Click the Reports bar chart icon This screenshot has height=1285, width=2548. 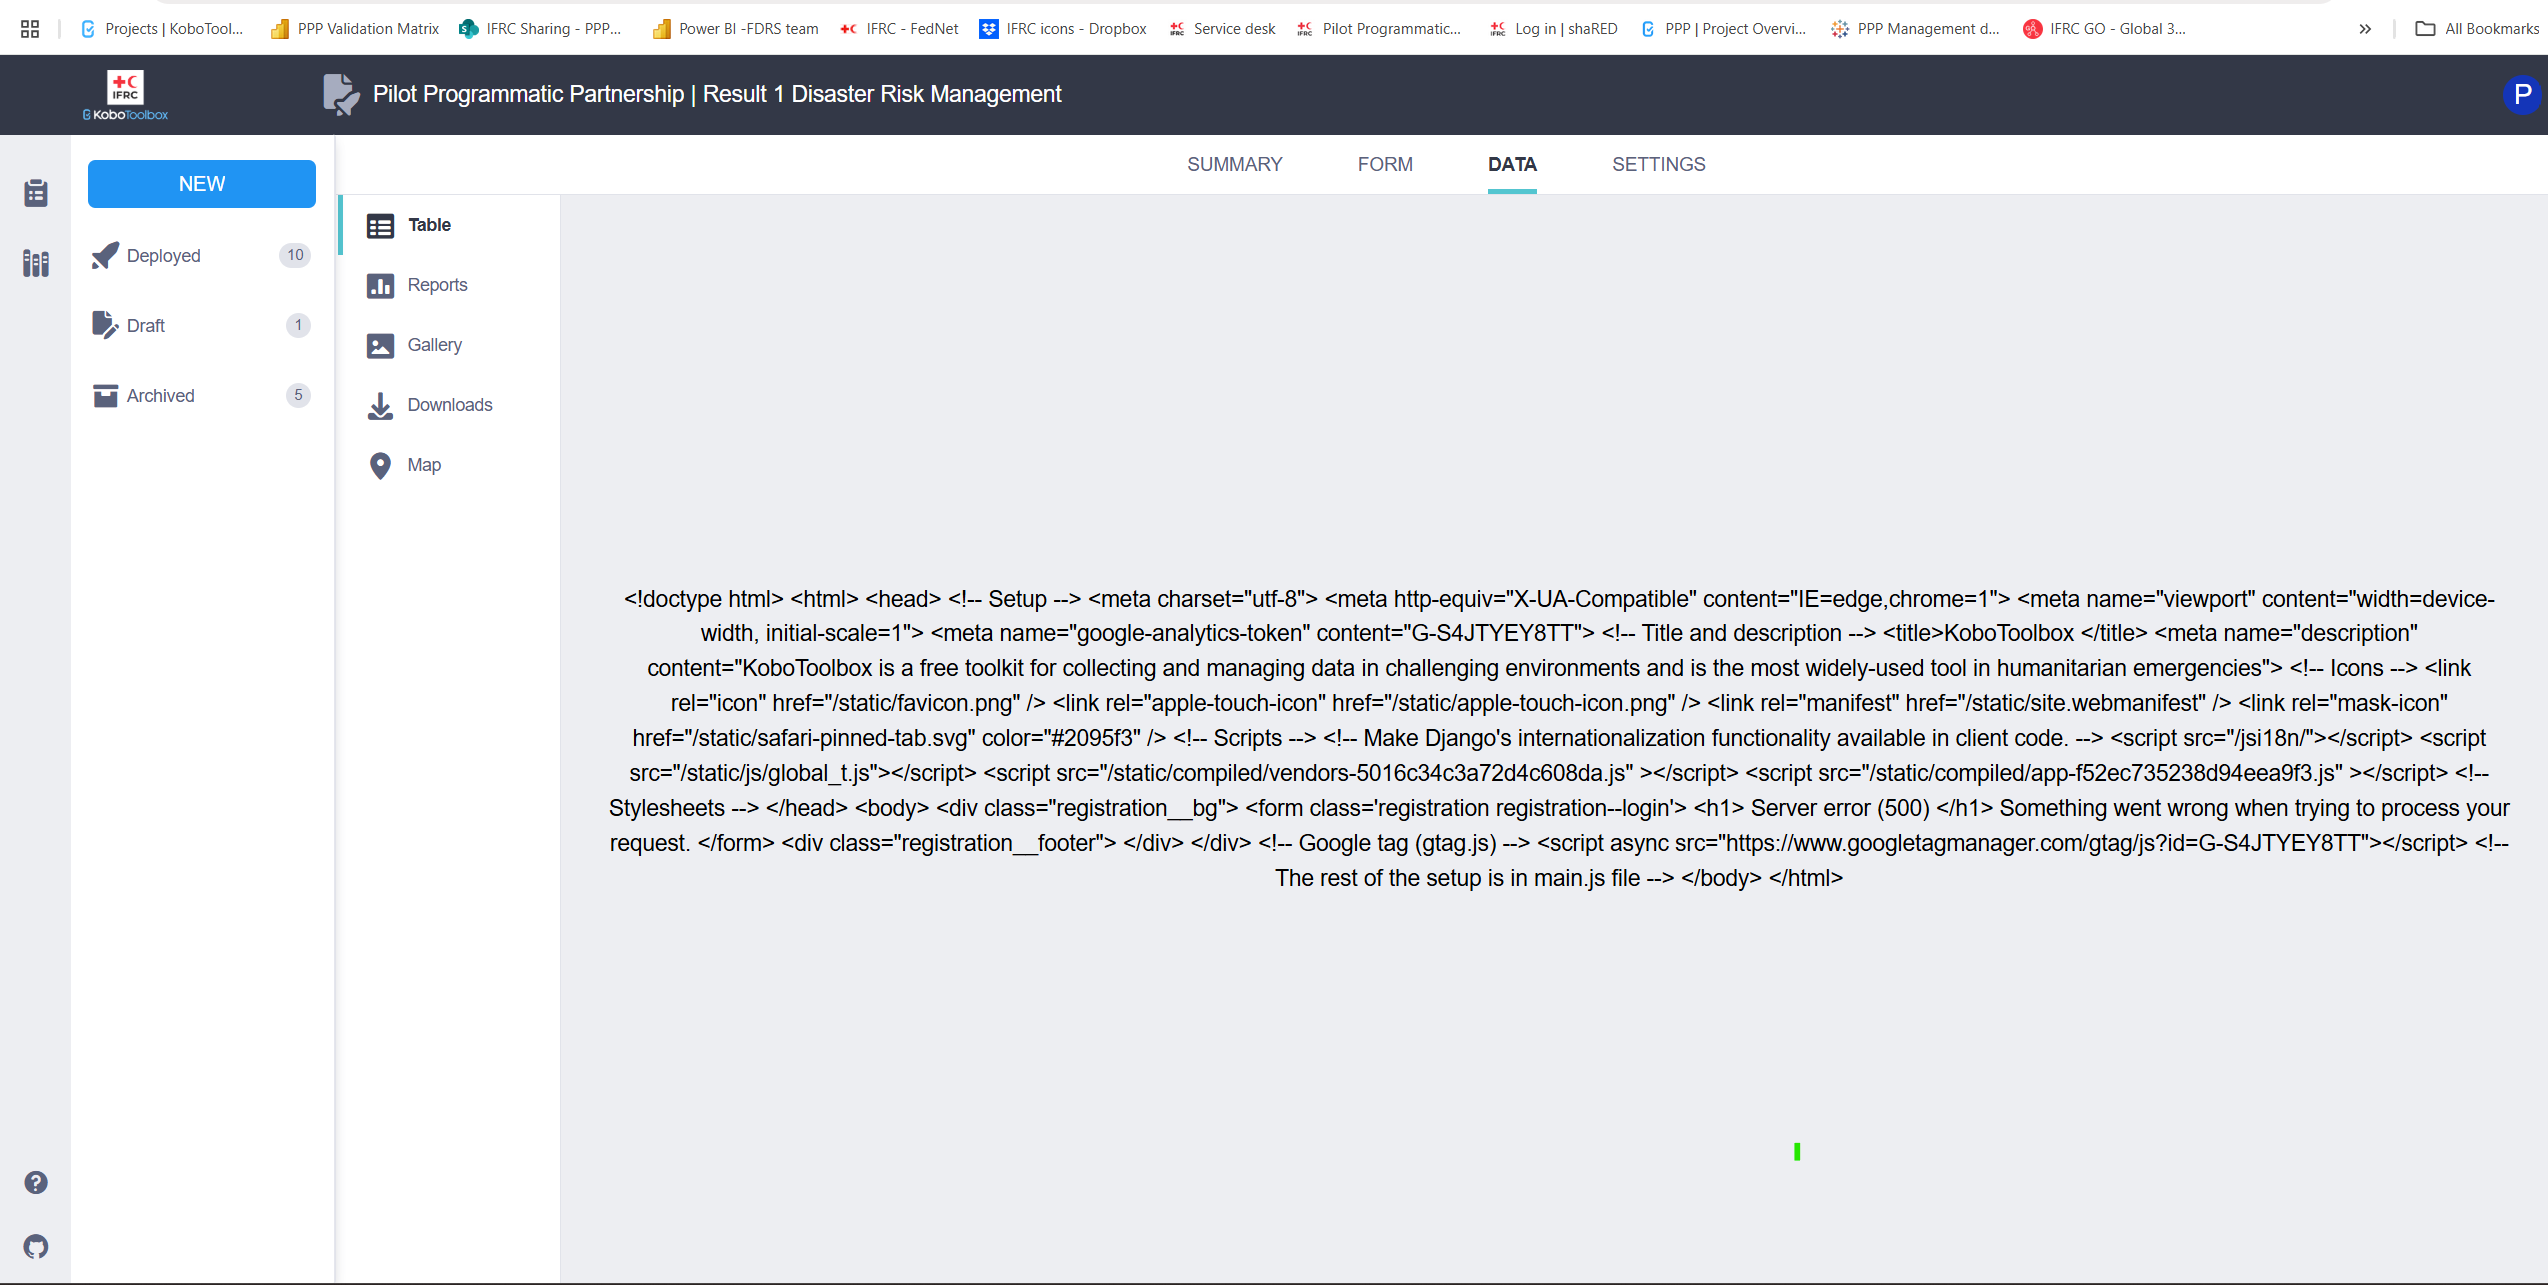tap(380, 286)
